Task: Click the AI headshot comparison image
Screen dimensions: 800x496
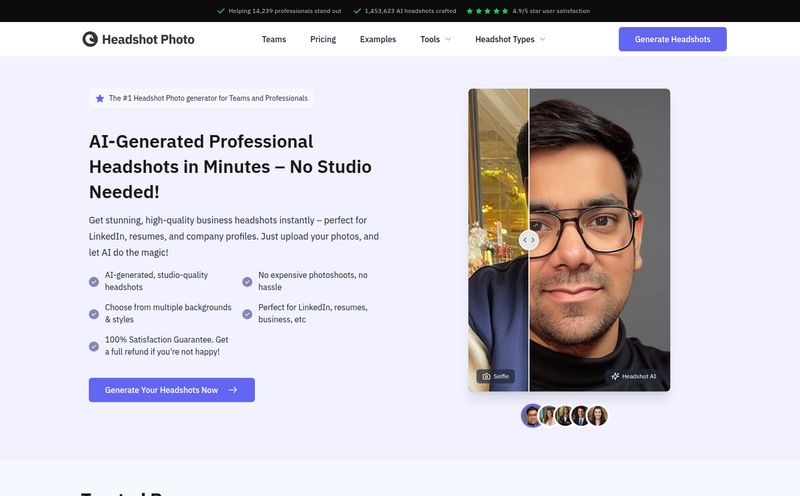Action: coord(569,240)
